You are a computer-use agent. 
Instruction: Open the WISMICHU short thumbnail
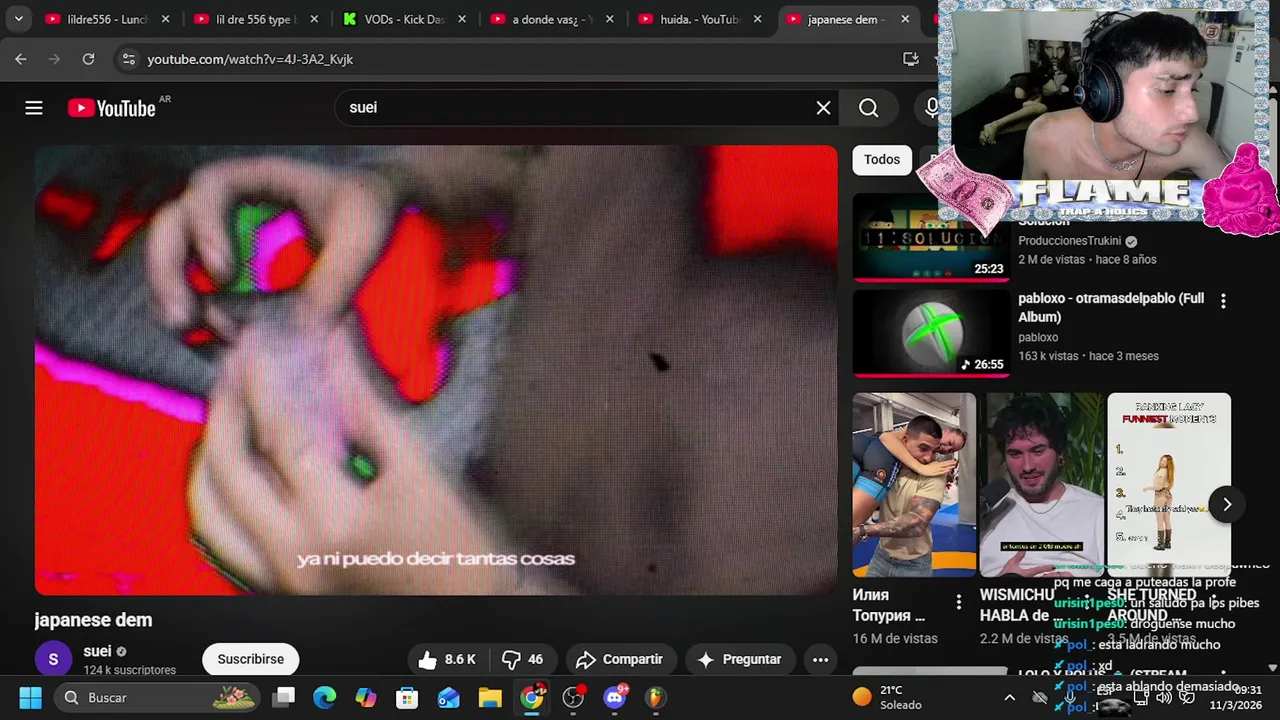(1041, 485)
